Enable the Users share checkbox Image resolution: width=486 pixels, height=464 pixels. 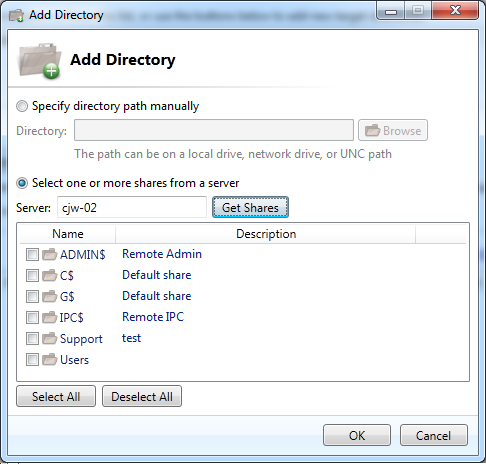(32, 360)
